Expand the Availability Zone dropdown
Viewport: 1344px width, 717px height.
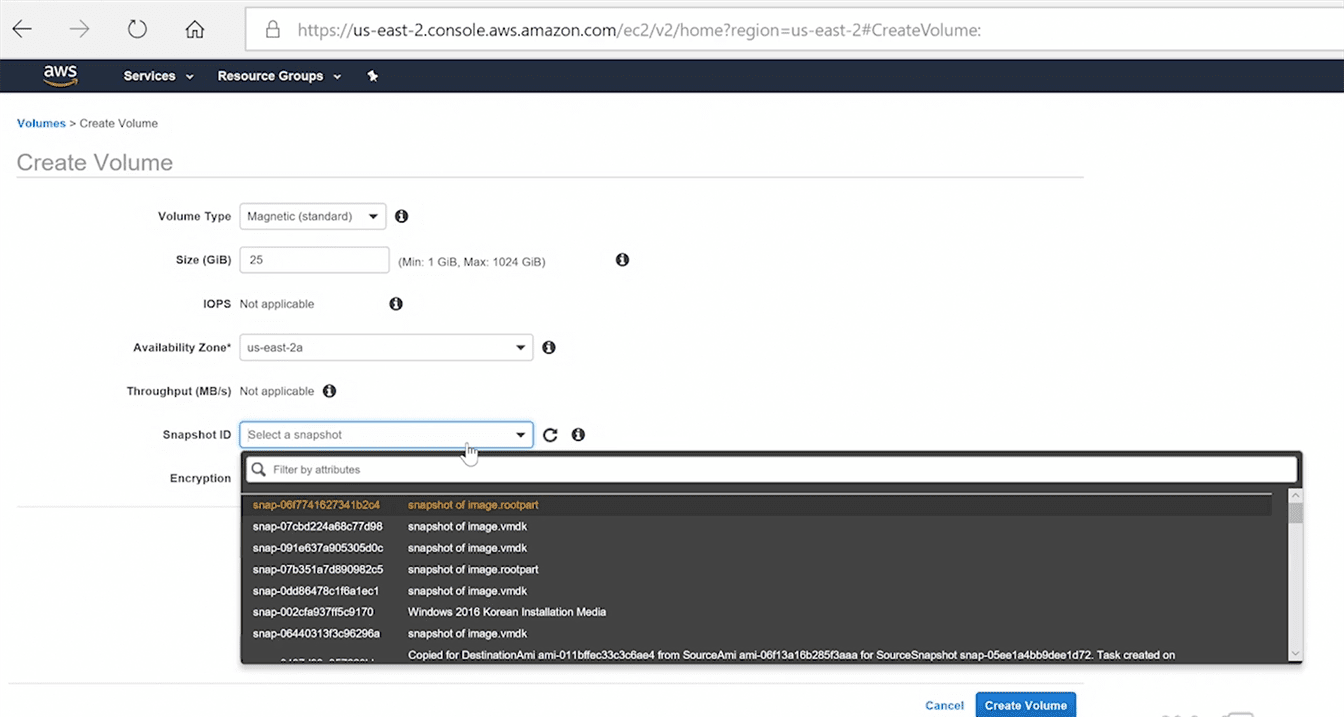(x=386, y=348)
